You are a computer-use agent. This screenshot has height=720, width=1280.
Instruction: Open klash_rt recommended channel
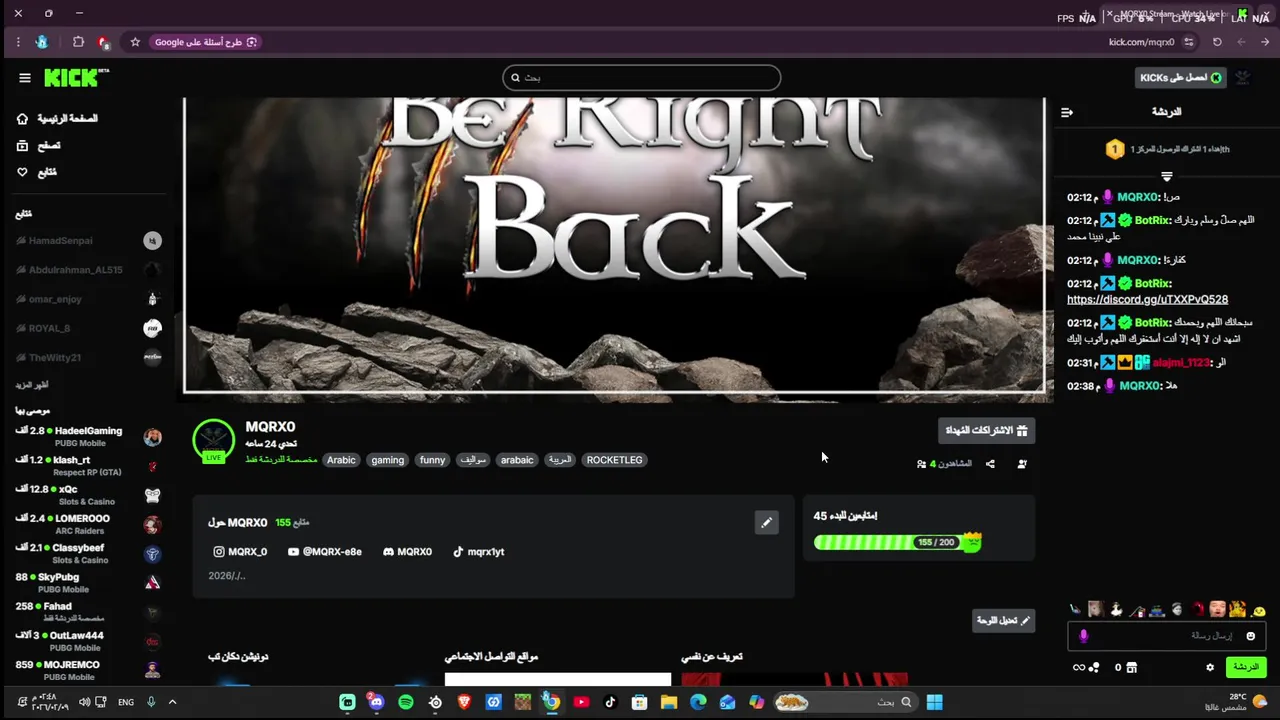[88, 466]
